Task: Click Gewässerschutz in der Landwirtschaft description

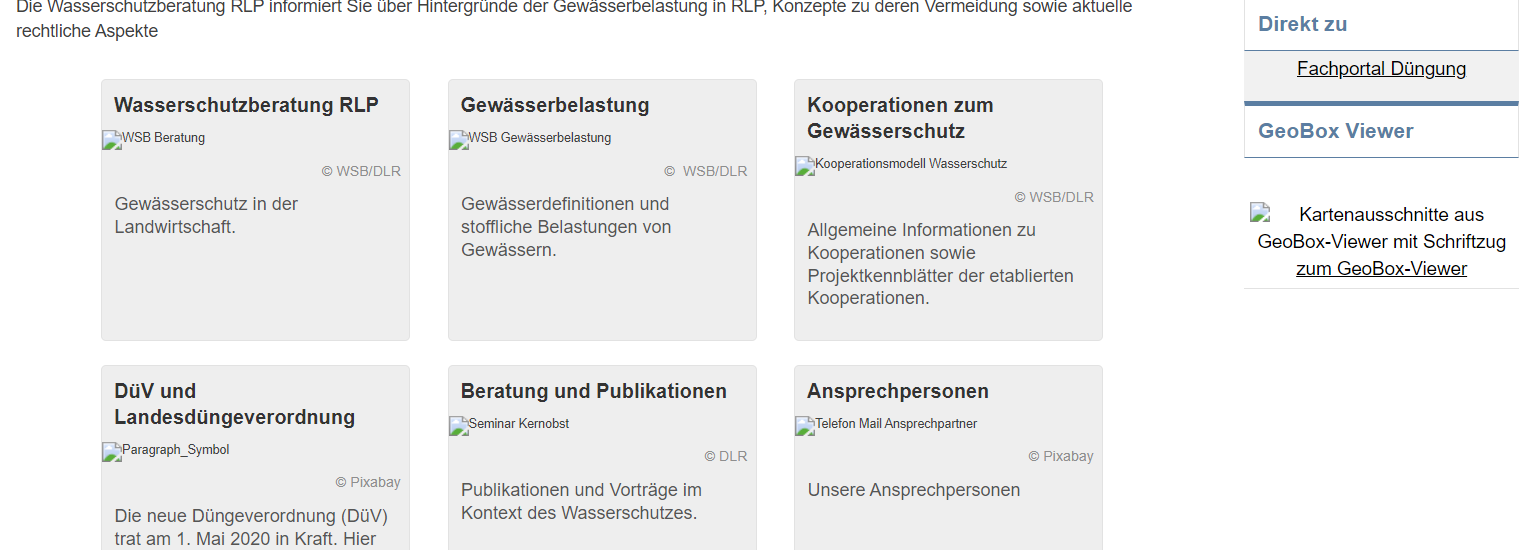Action: click(x=206, y=215)
